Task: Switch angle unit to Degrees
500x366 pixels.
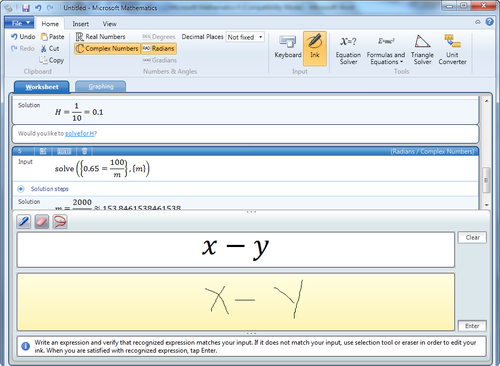Action: coord(159,37)
